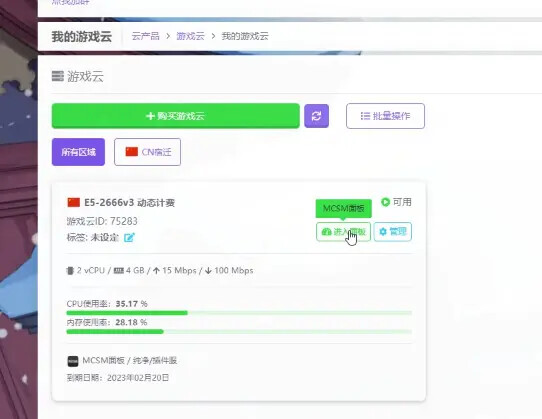The width and height of the screenshot is (542, 419).
Task: Open the 管理 manage button
Action: tap(393, 232)
